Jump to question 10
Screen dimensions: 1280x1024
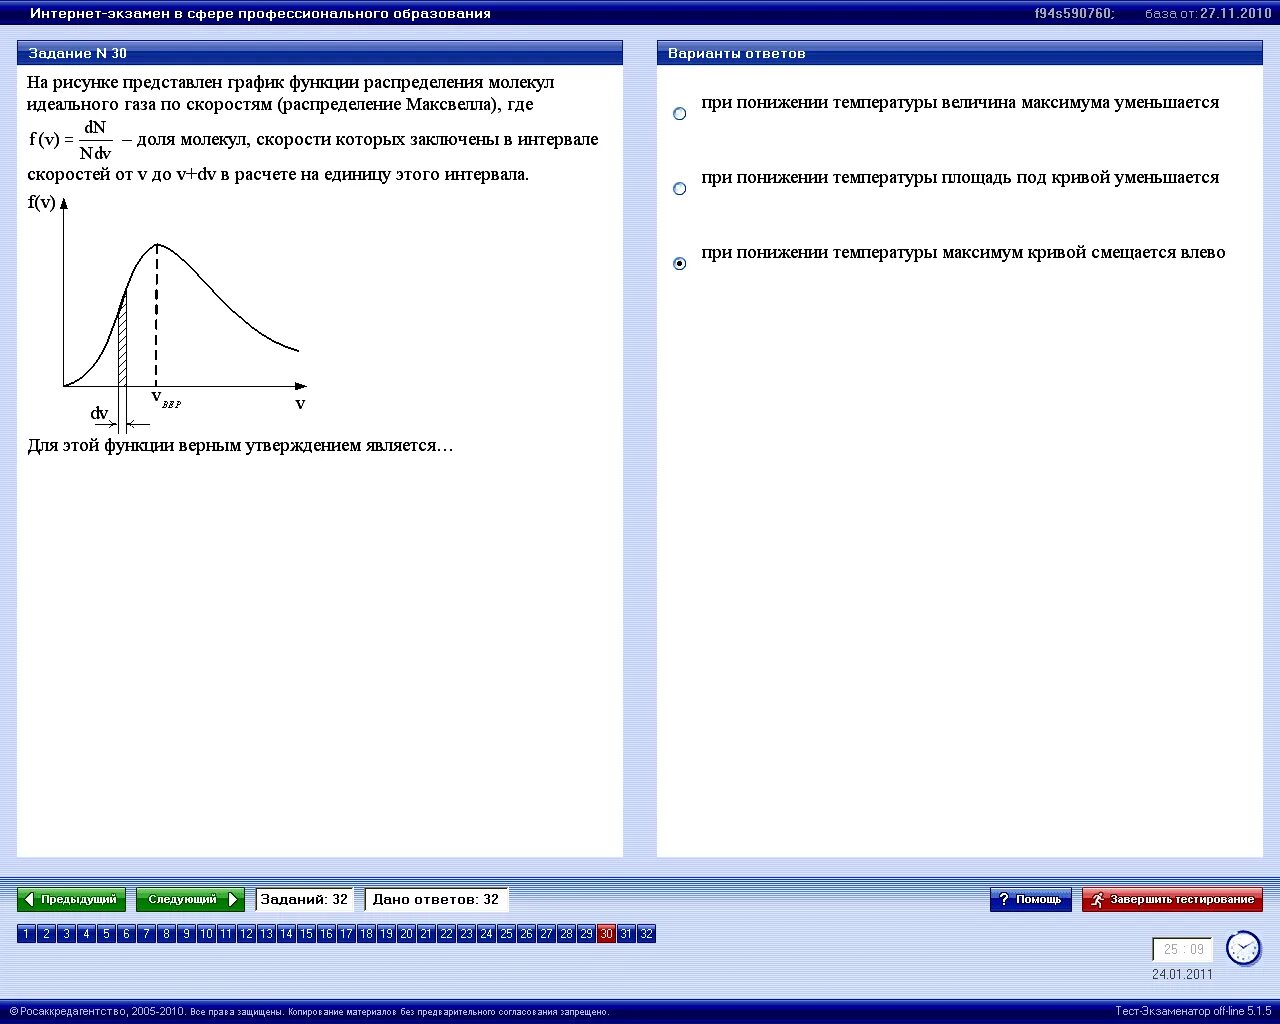tap(206, 934)
